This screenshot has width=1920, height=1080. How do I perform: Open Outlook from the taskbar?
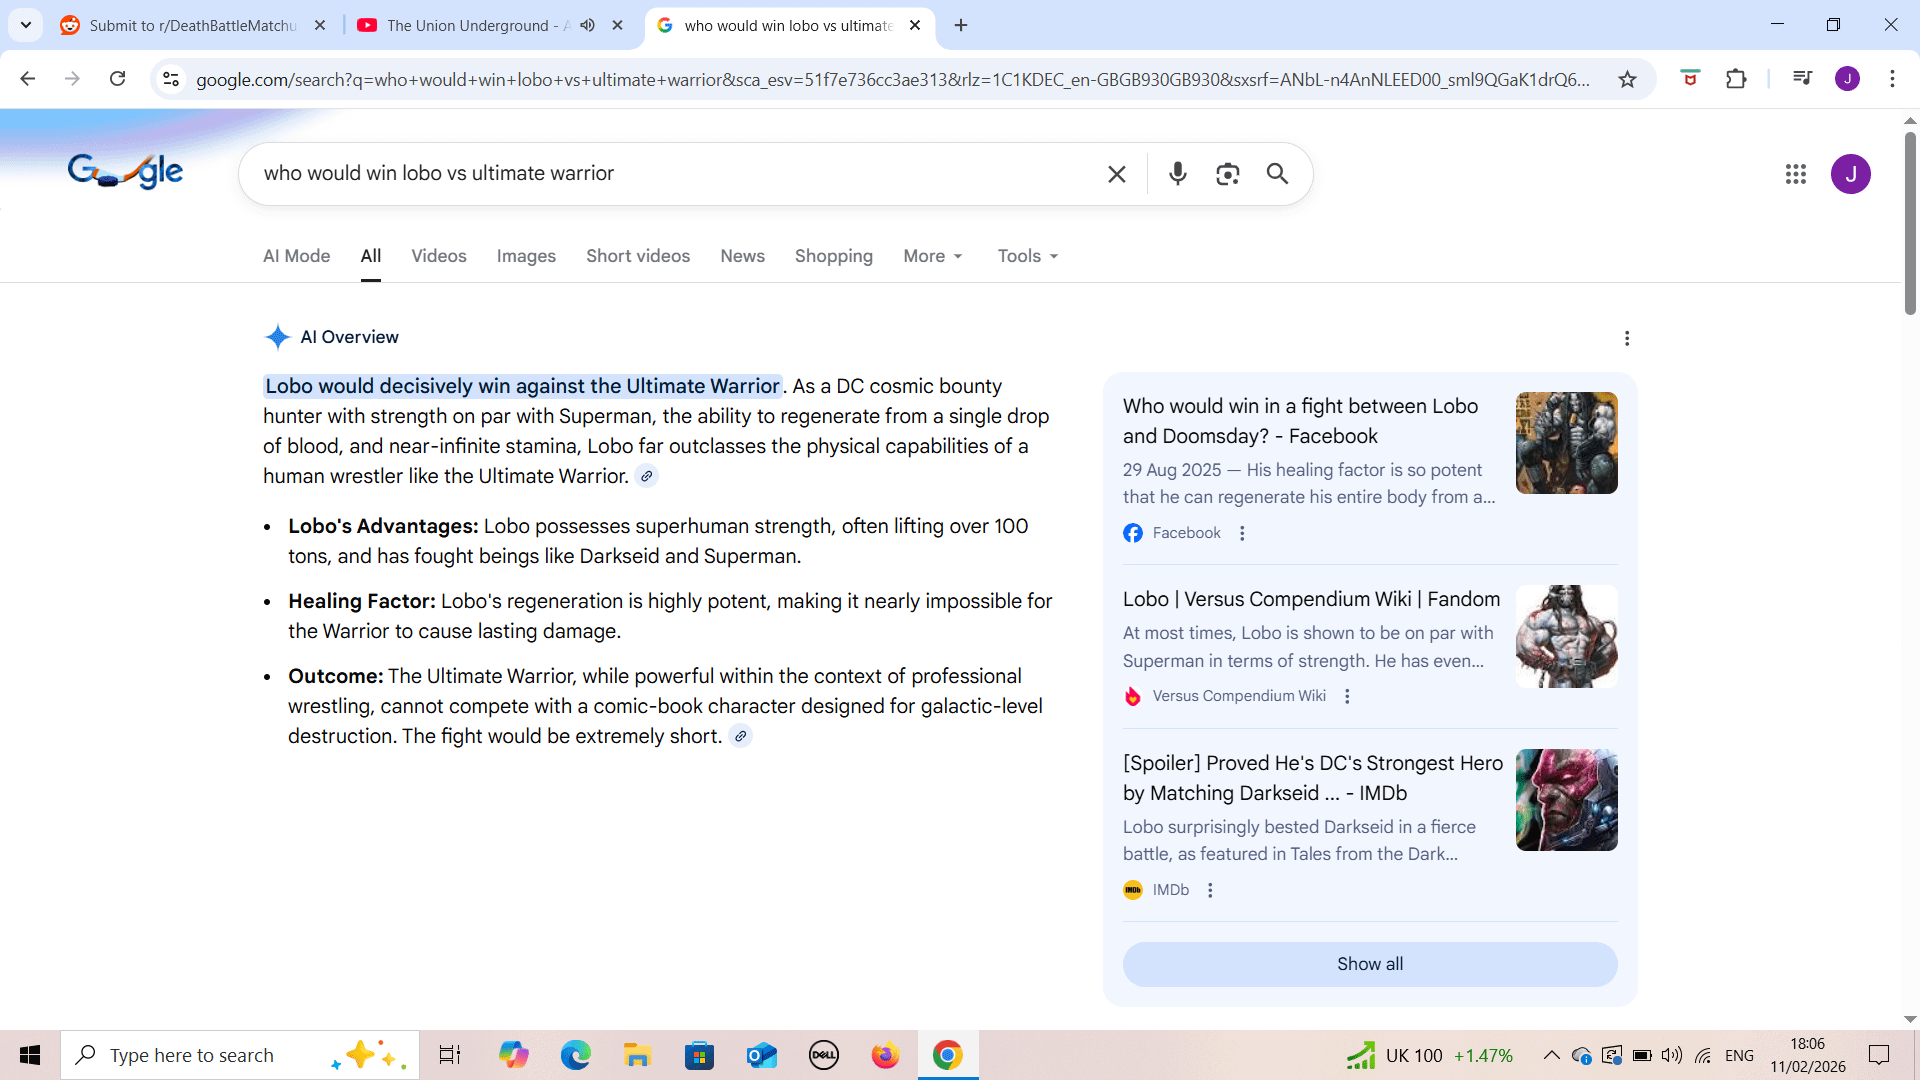pos(761,1055)
